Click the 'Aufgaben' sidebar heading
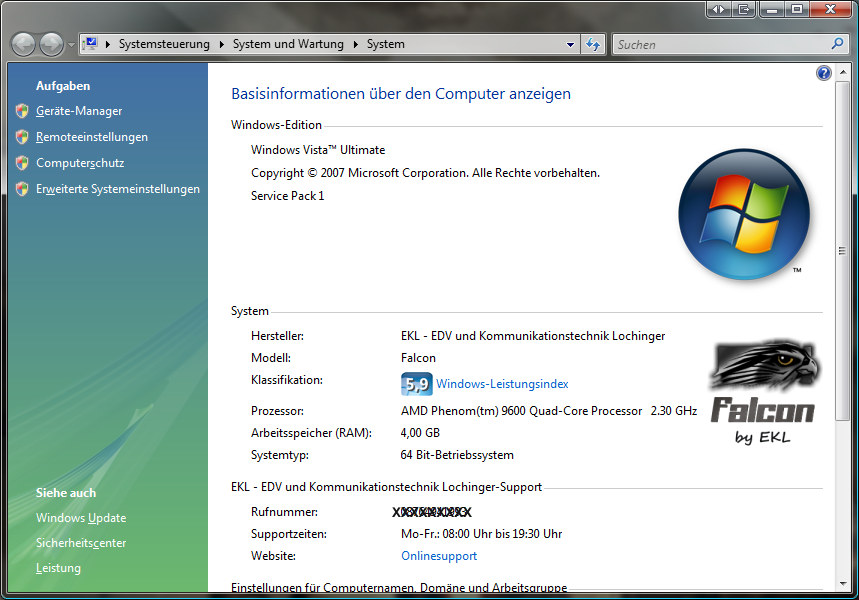The height and width of the screenshot is (600, 859). [x=63, y=86]
